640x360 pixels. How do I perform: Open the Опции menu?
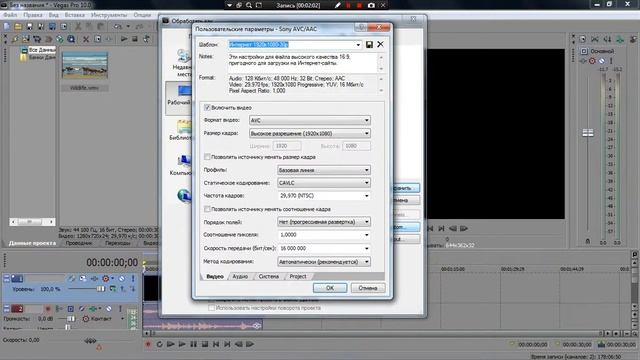point(142,15)
